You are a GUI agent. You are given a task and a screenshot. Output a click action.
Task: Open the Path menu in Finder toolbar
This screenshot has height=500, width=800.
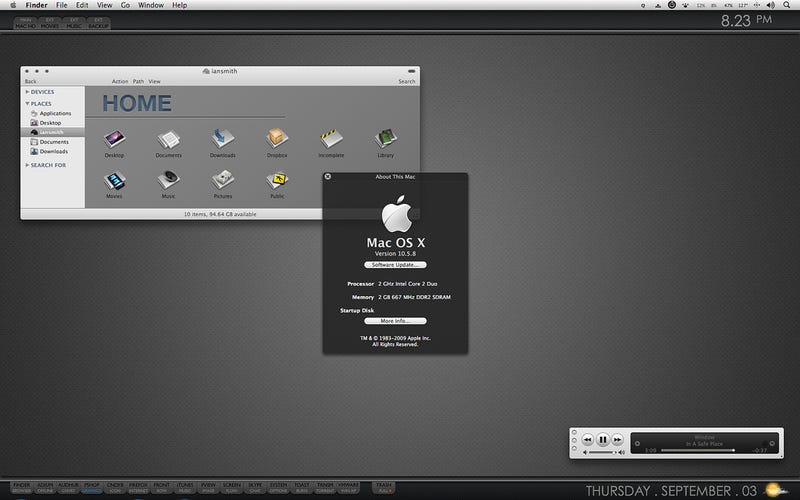coord(138,82)
